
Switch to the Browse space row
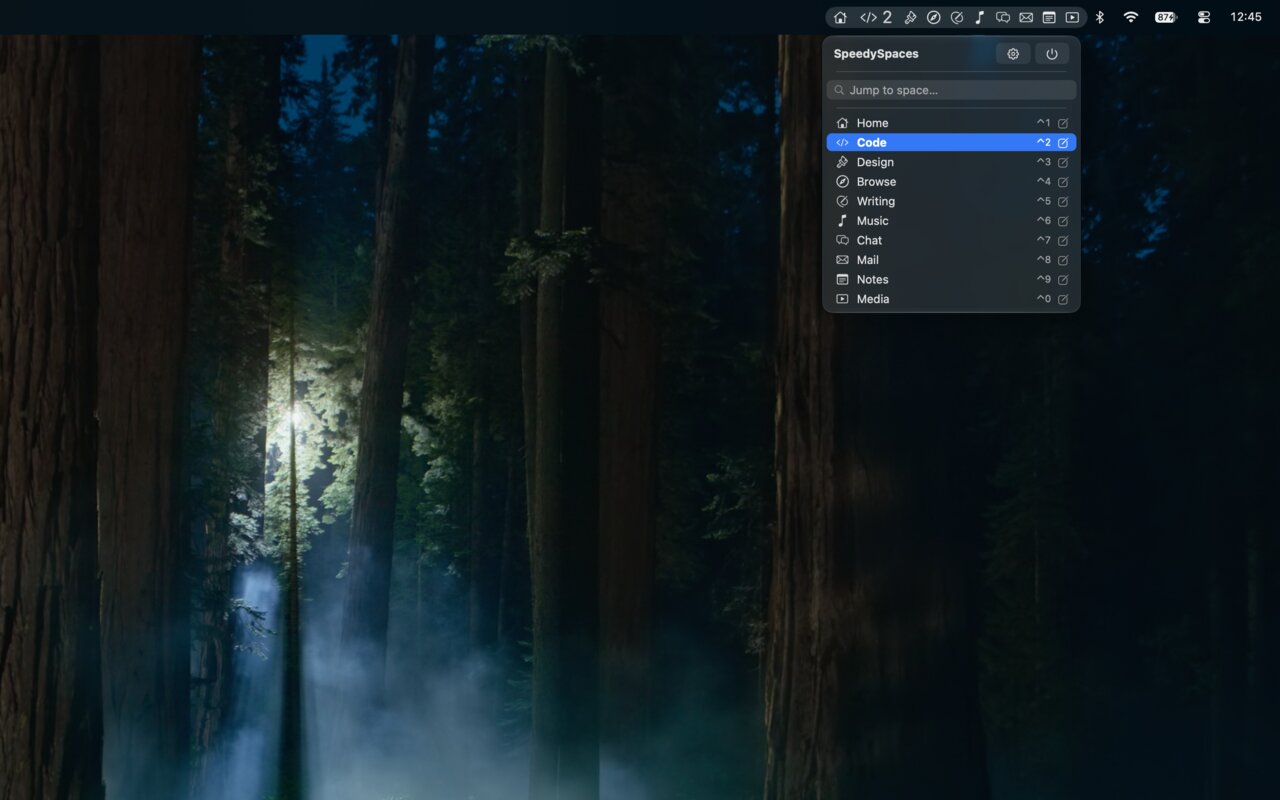coord(952,182)
